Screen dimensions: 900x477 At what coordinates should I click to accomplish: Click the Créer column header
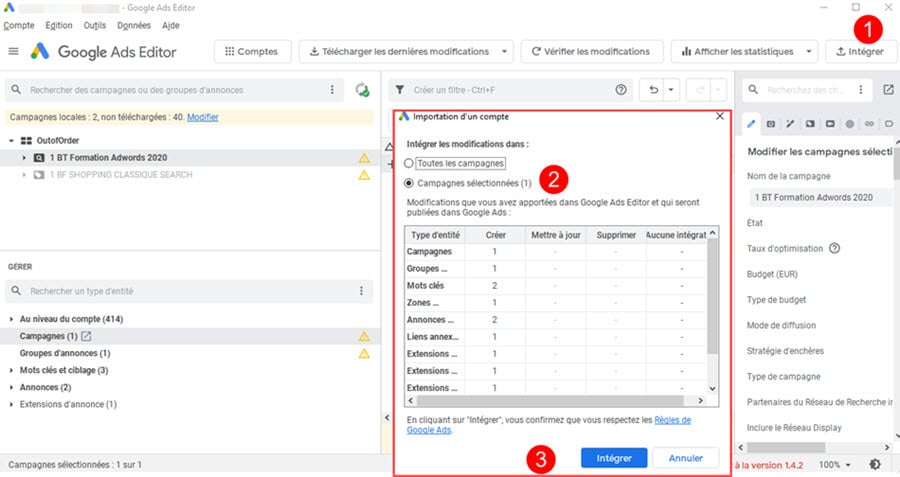[x=495, y=235]
